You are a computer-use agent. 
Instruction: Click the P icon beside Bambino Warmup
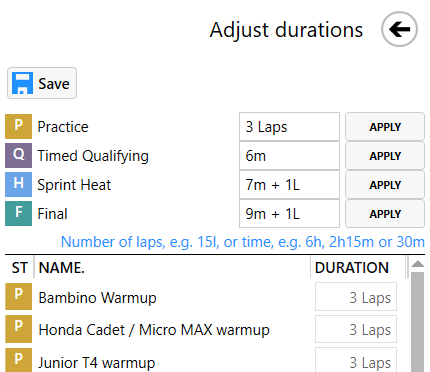(18, 296)
